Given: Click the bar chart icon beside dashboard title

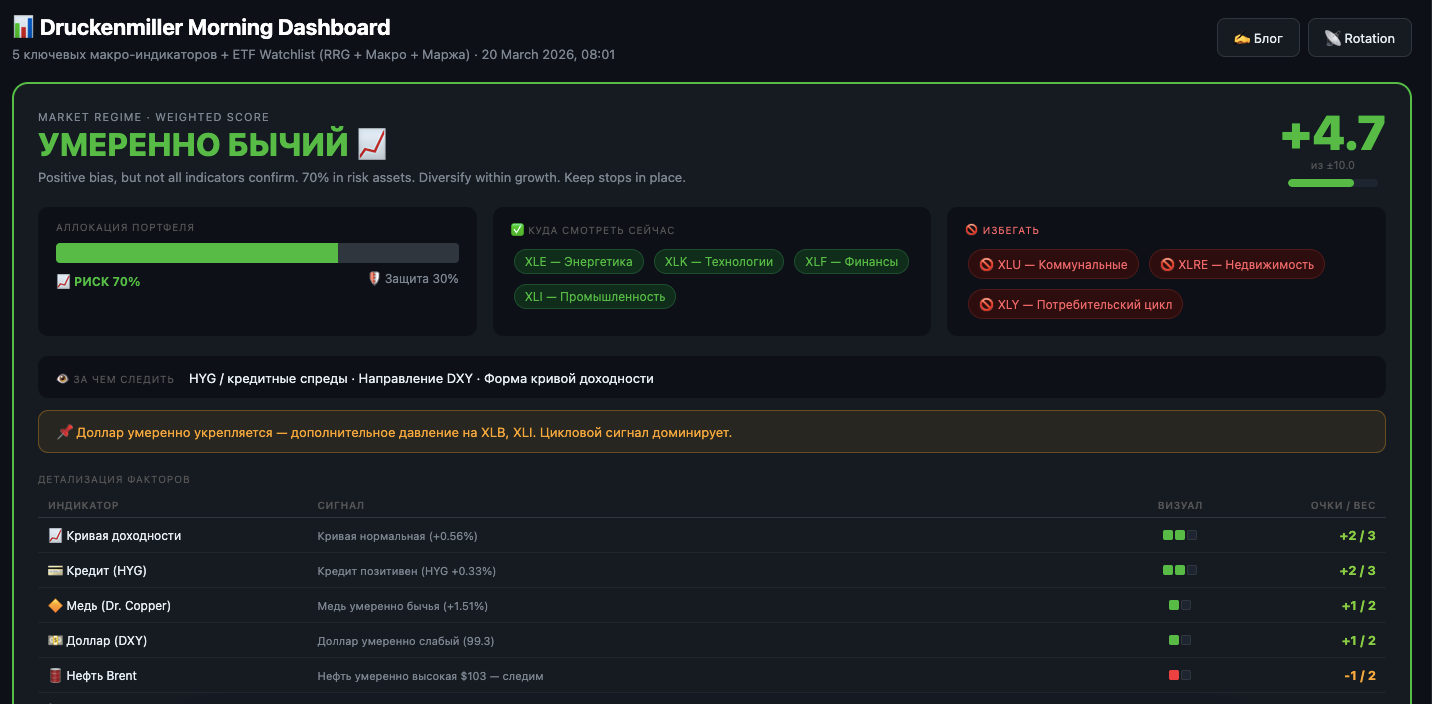Looking at the screenshot, I should (23, 28).
